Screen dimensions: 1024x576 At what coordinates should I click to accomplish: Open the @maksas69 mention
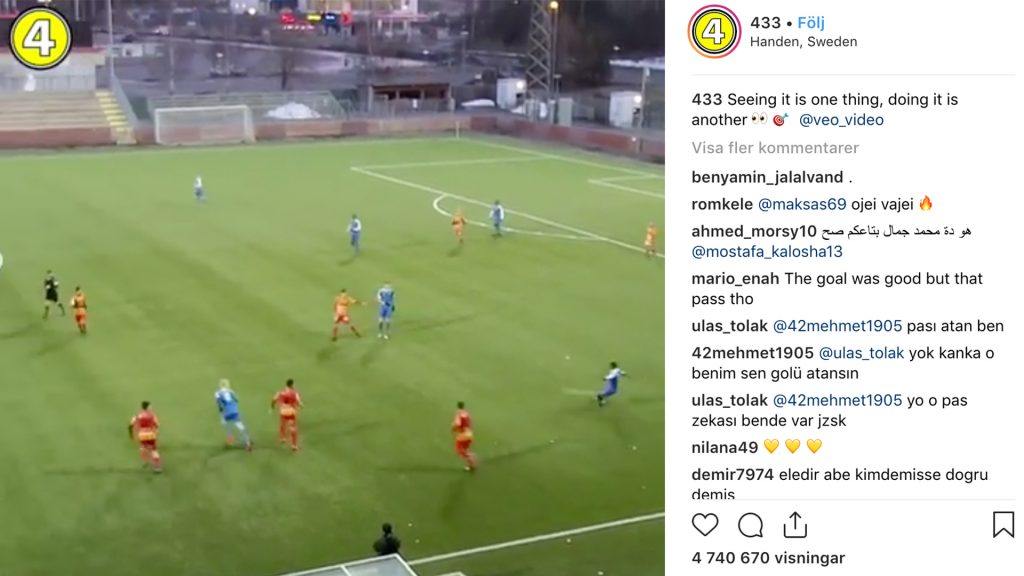[802, 204]
